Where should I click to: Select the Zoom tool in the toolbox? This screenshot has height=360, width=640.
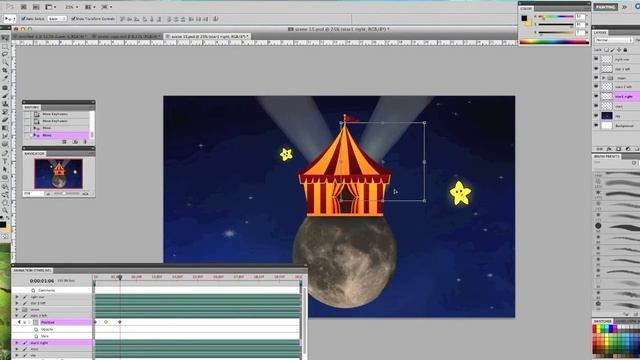pos(5,210)
